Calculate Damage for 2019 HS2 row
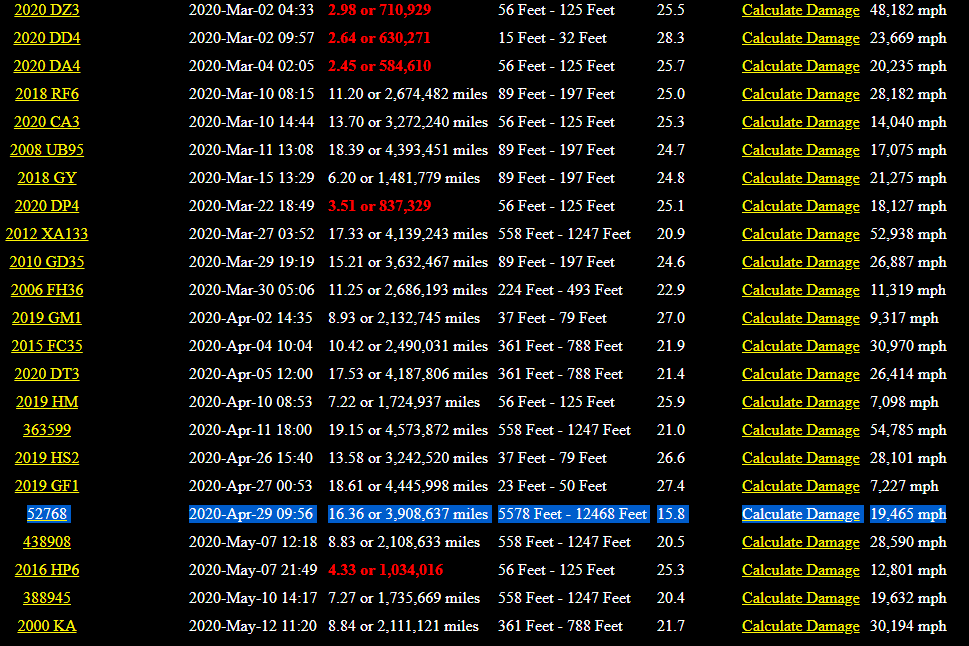This screenshot has height=646, width=969. tap(800, 458)
